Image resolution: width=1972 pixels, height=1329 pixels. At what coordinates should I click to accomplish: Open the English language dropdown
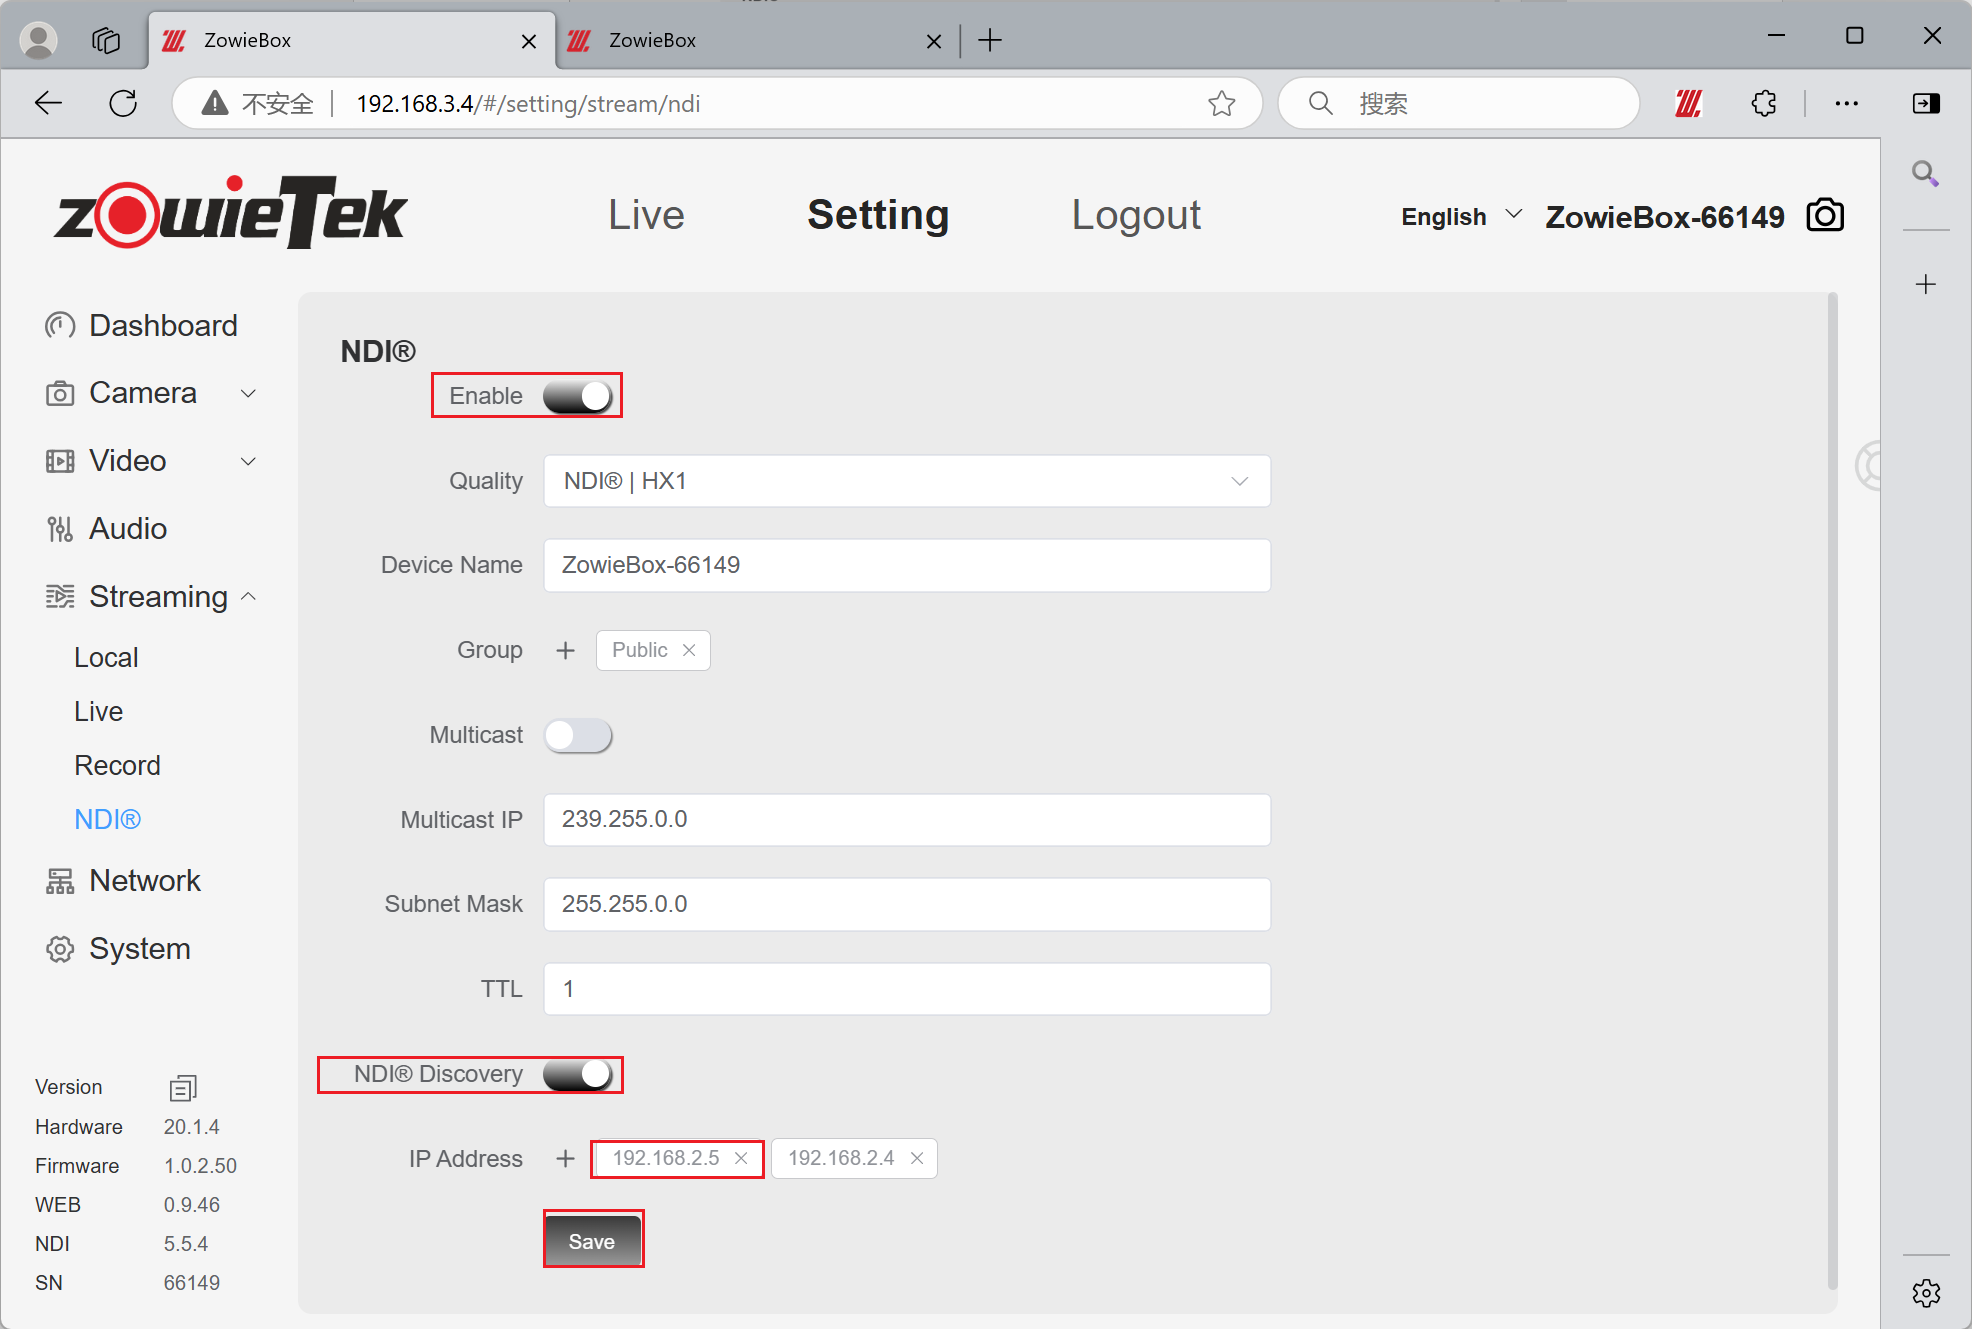click(x=1460, y=216)
